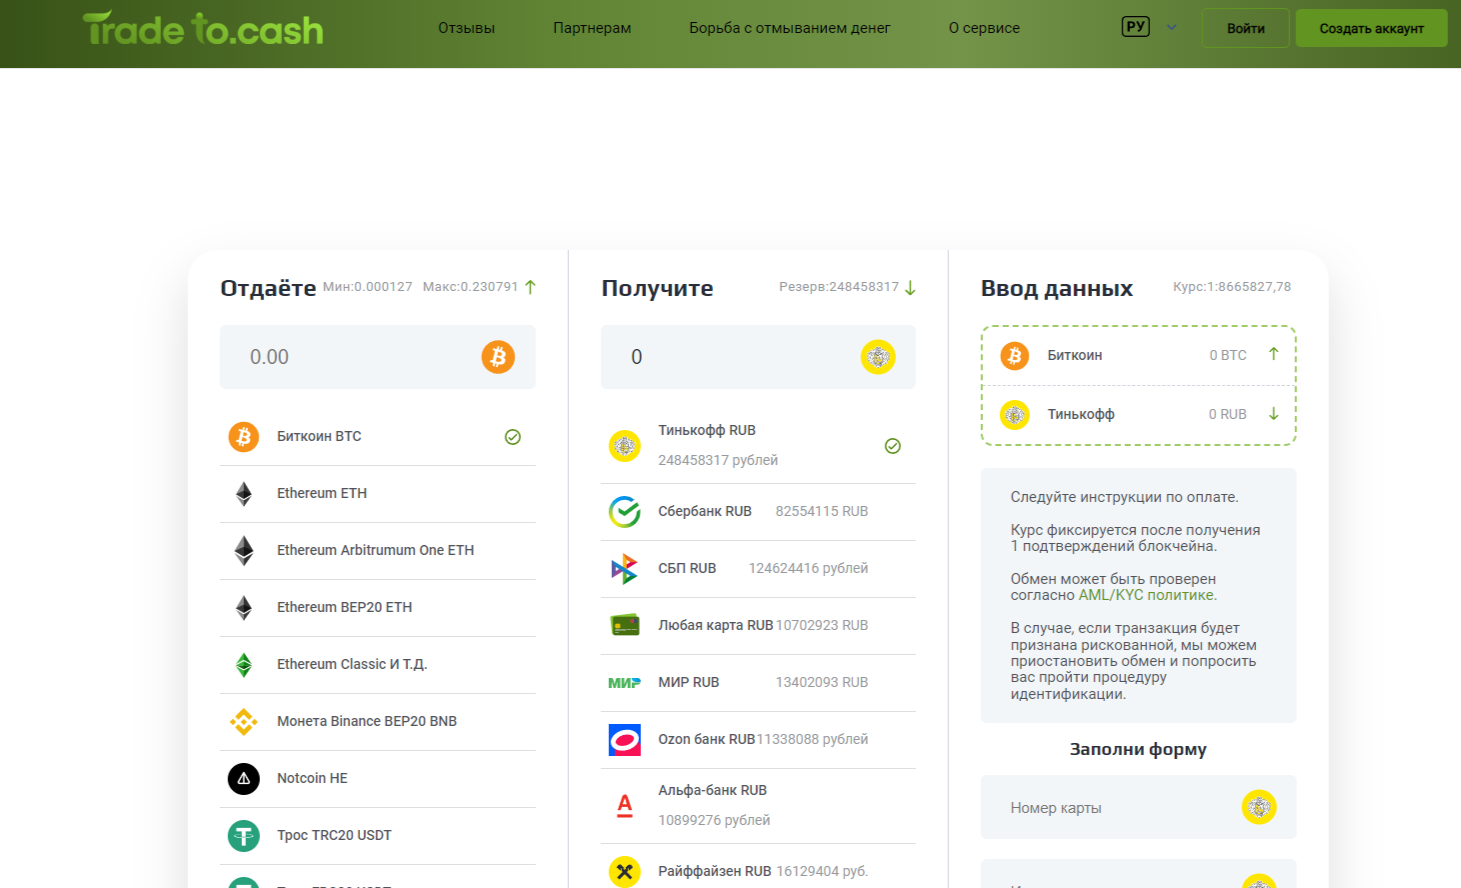The width and height of the screenshot is (1461, 888).
Task: Click the Войти button
Action: click(1246, 28)
